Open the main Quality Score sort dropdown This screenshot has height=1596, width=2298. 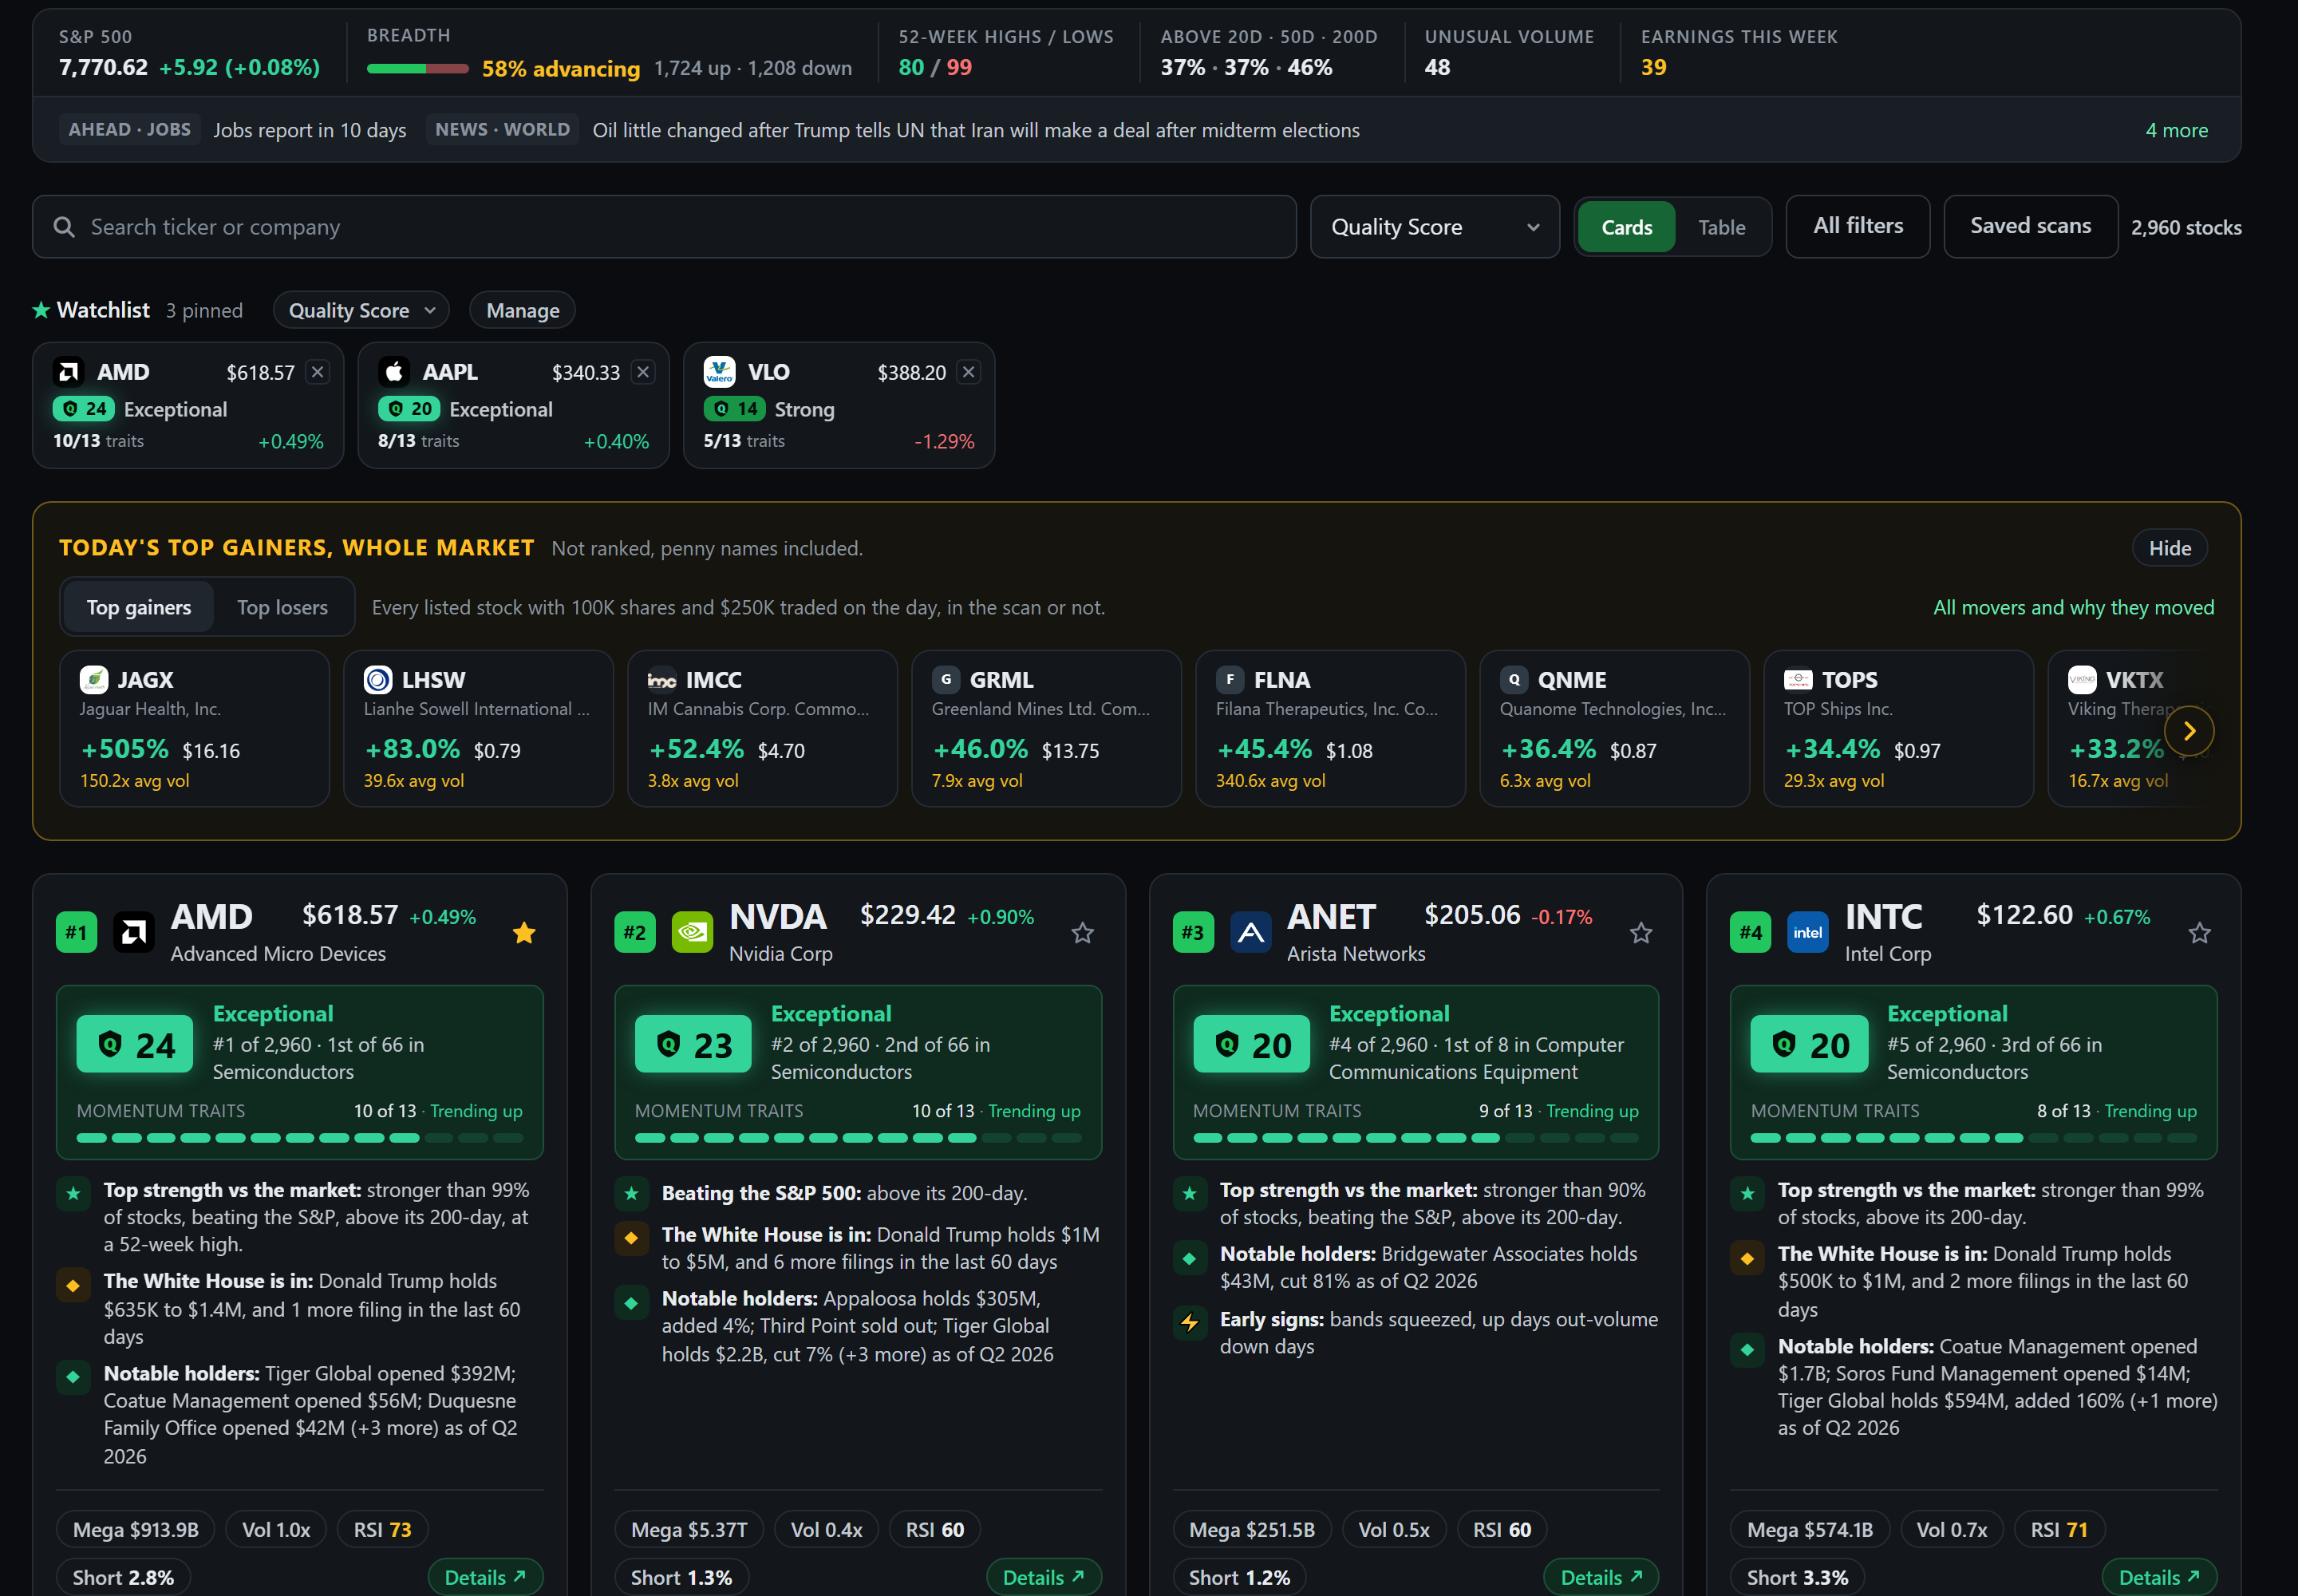(x=1434, y=227)
